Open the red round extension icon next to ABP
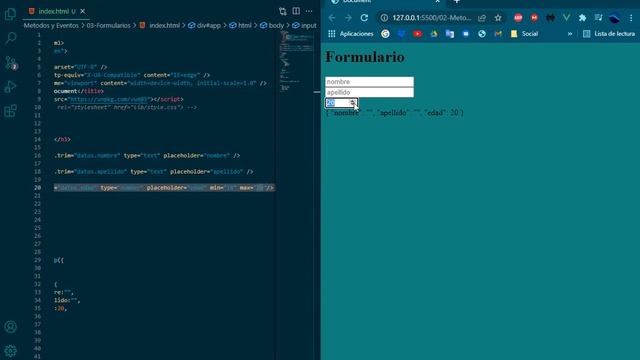The width and height of the screenshot is (640, 360). point(534,18)
